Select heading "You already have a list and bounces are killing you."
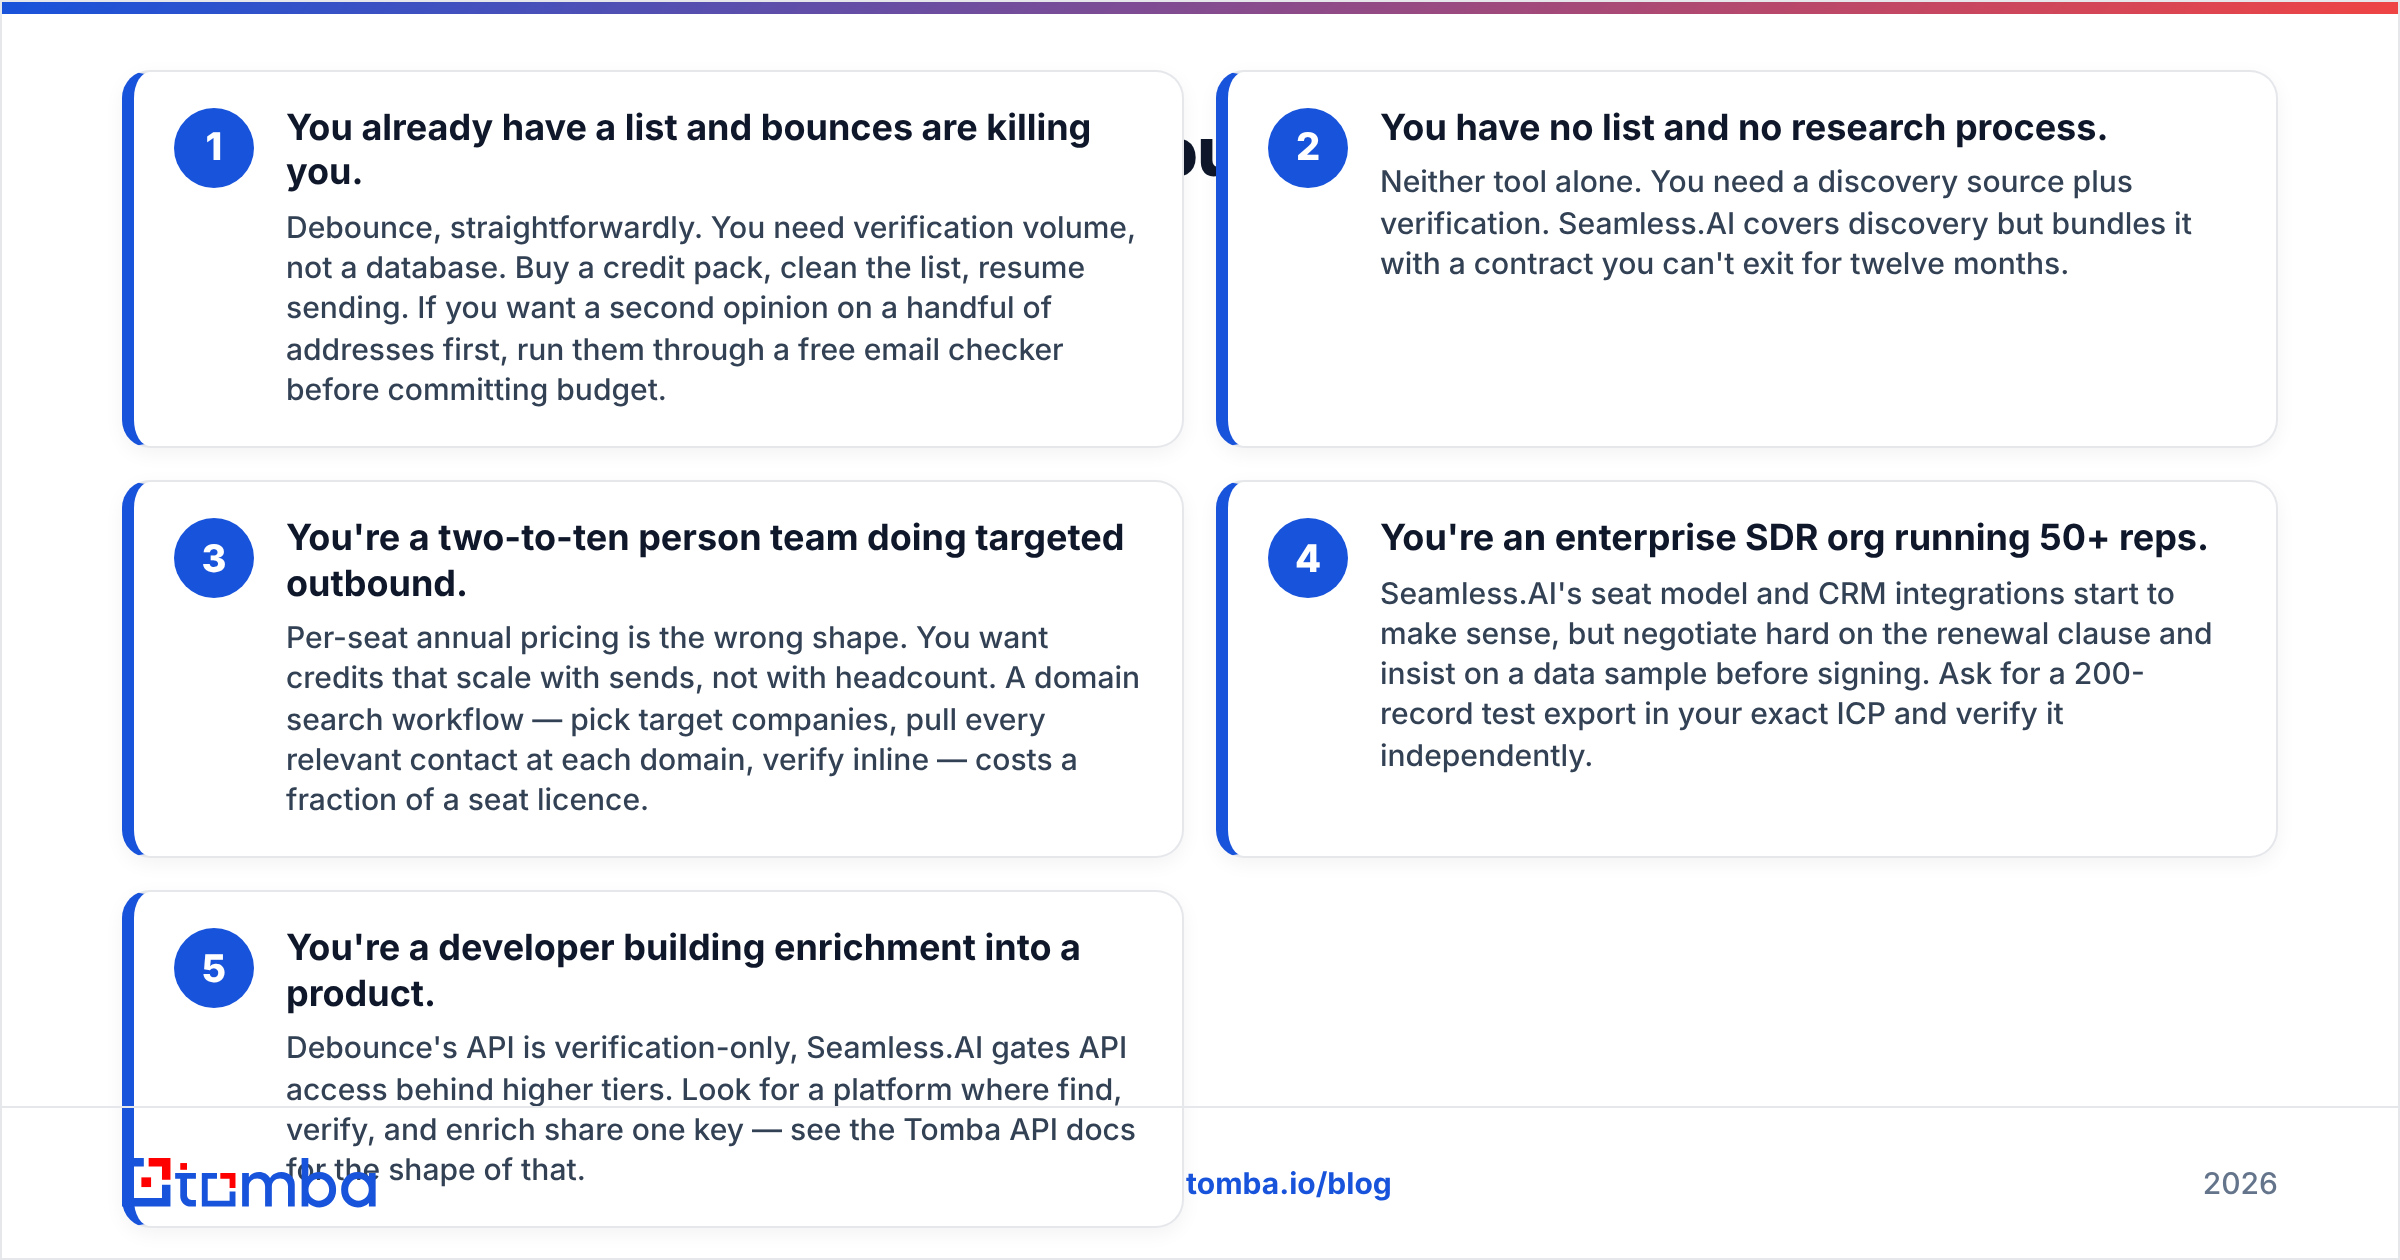 coord(688,150)
